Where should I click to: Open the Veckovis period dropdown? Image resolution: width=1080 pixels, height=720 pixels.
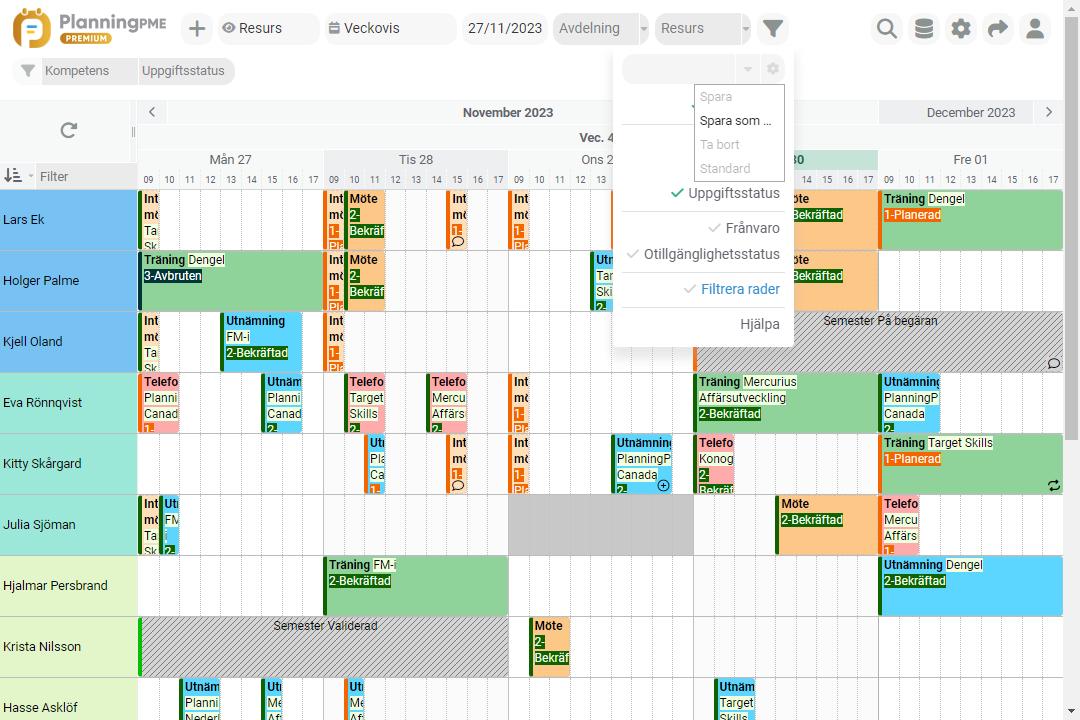[x=390, y=28]
